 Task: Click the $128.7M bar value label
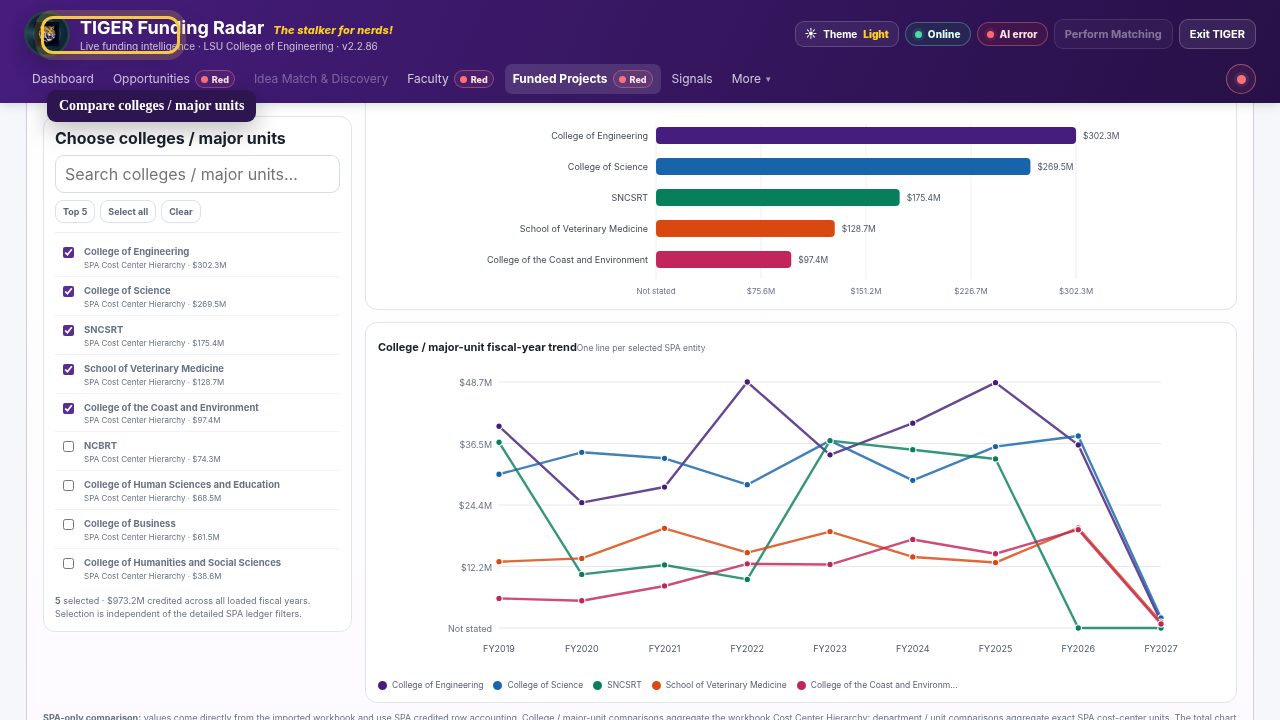pyautogui.click(x=859, y=229)
